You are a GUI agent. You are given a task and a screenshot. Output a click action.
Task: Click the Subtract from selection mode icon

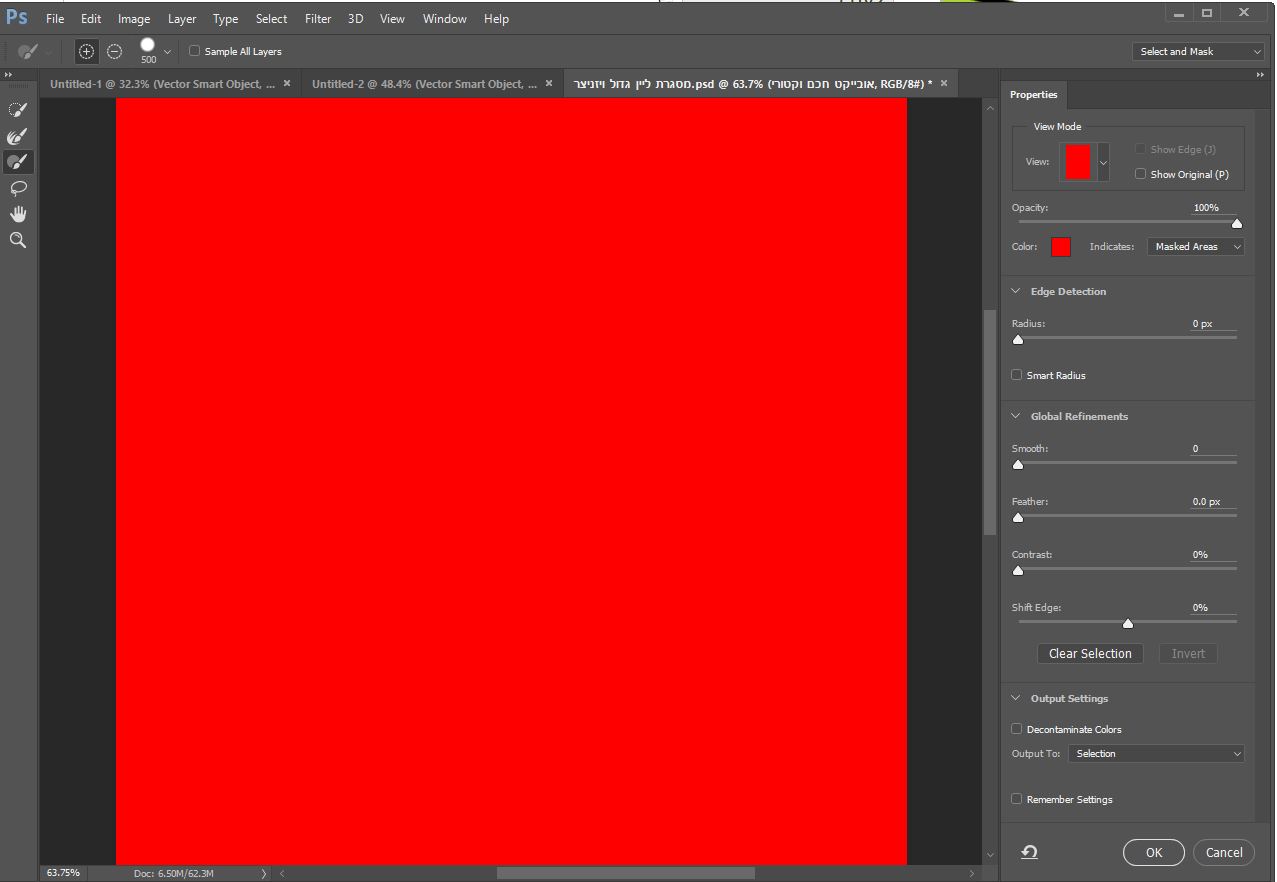[x=115, y=51]
